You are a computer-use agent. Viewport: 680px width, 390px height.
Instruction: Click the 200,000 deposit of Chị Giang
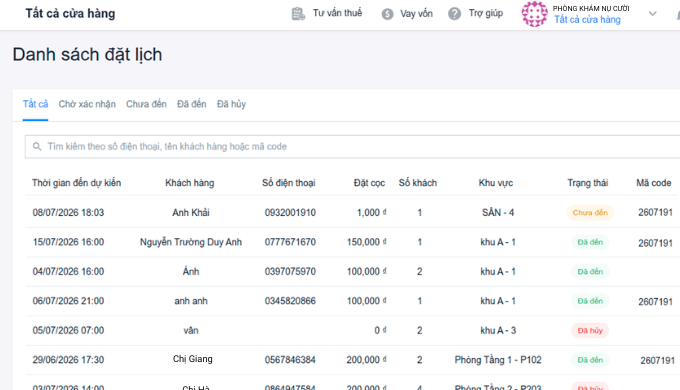366,360
